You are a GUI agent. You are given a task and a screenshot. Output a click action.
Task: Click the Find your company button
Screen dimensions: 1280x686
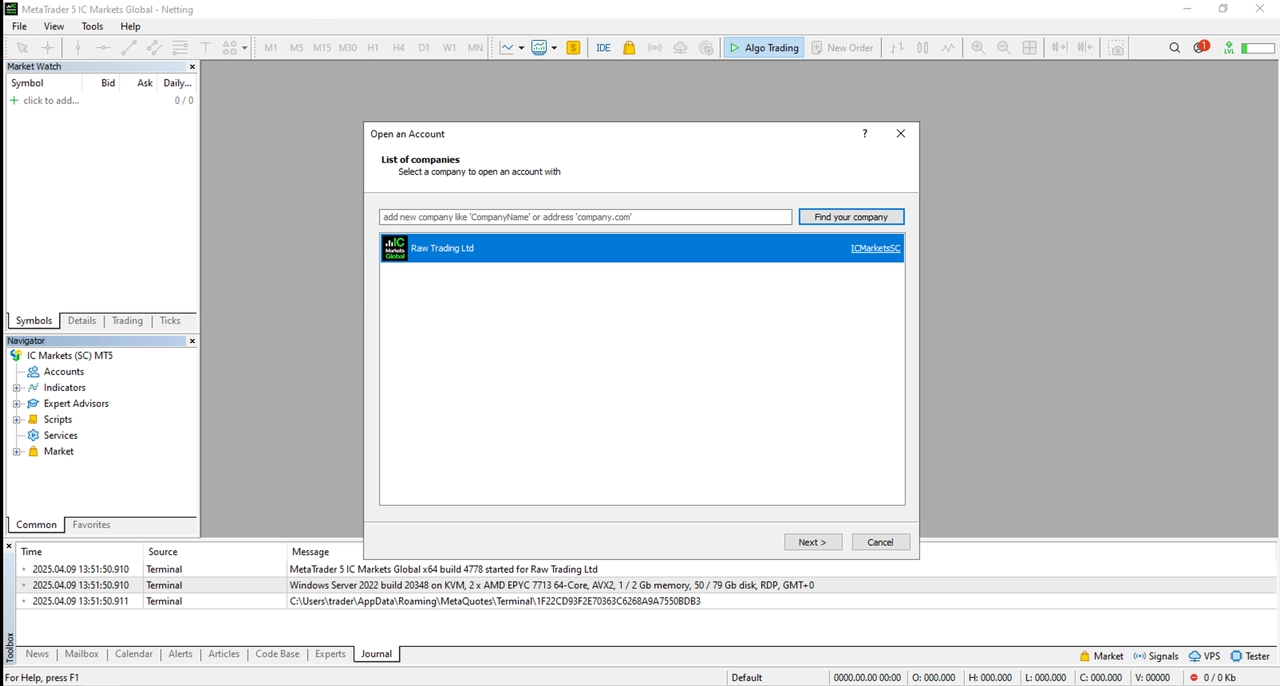click(x=851, y=217)
